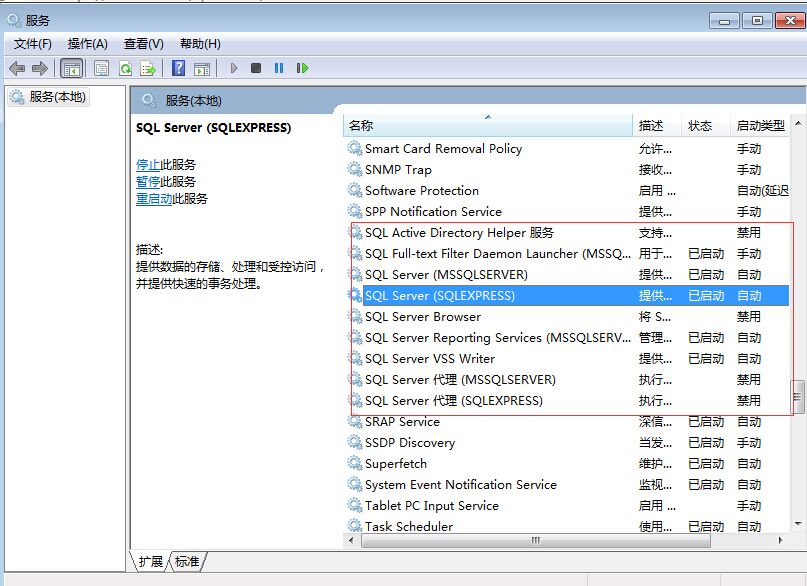Select SQL Full-text Filter Daemon Launcher row
The height and width of the screenshot is (586, 807).
click(x=566, y=254)
